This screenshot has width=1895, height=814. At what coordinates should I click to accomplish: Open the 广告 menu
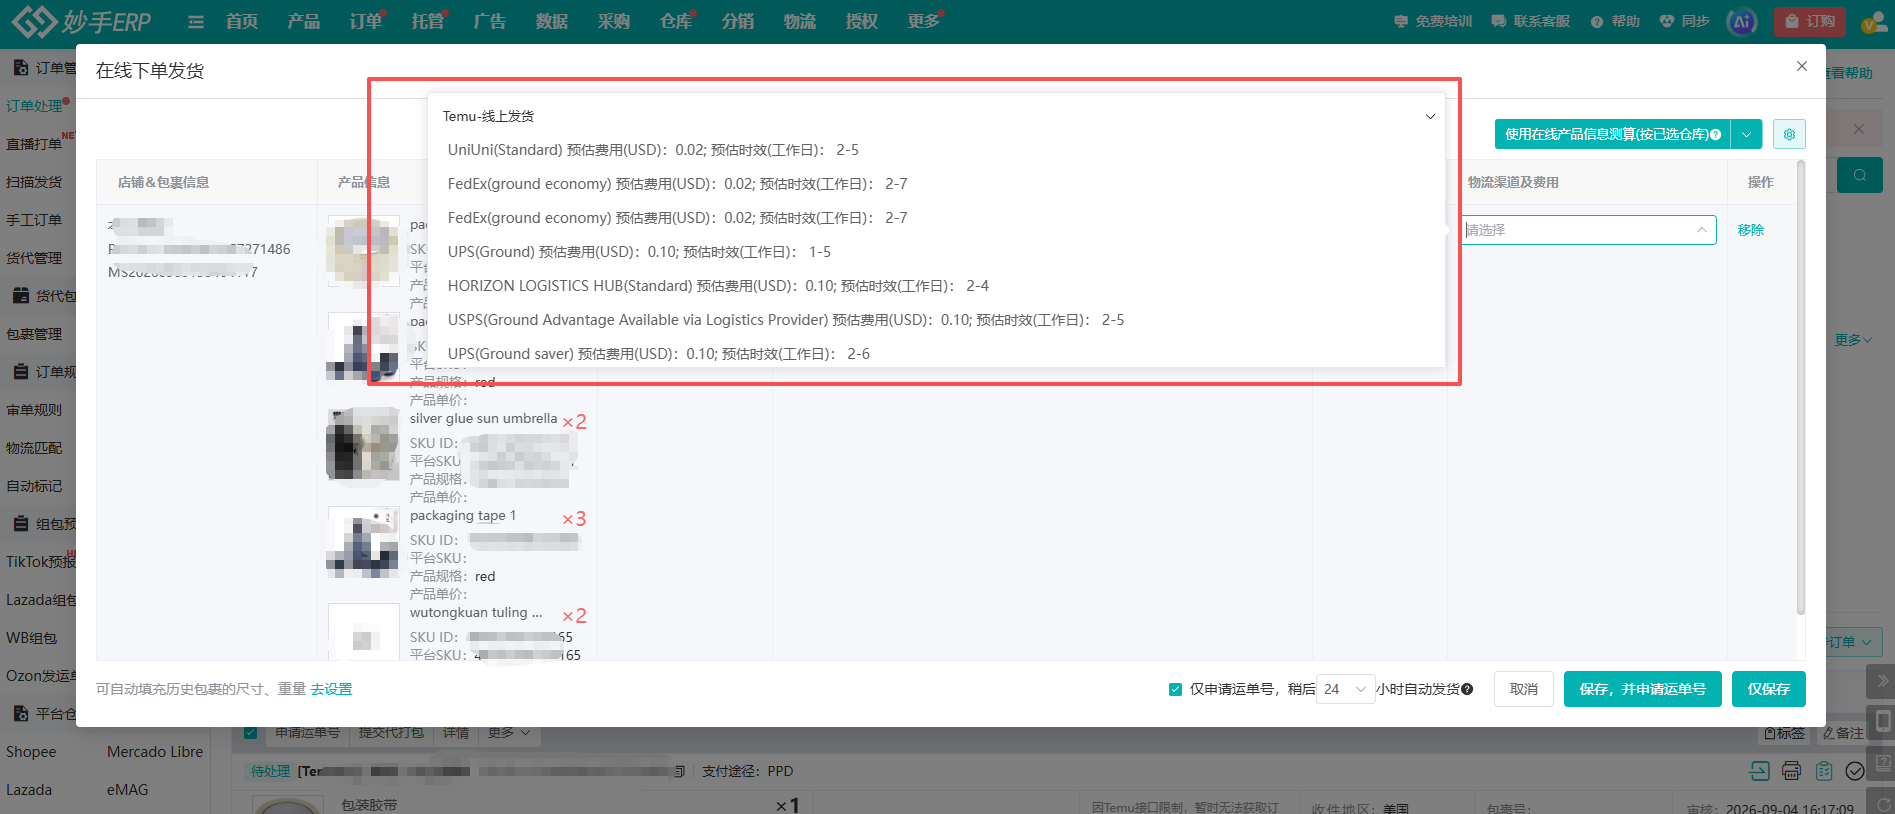pyautogui.click(x=490, y=21)
